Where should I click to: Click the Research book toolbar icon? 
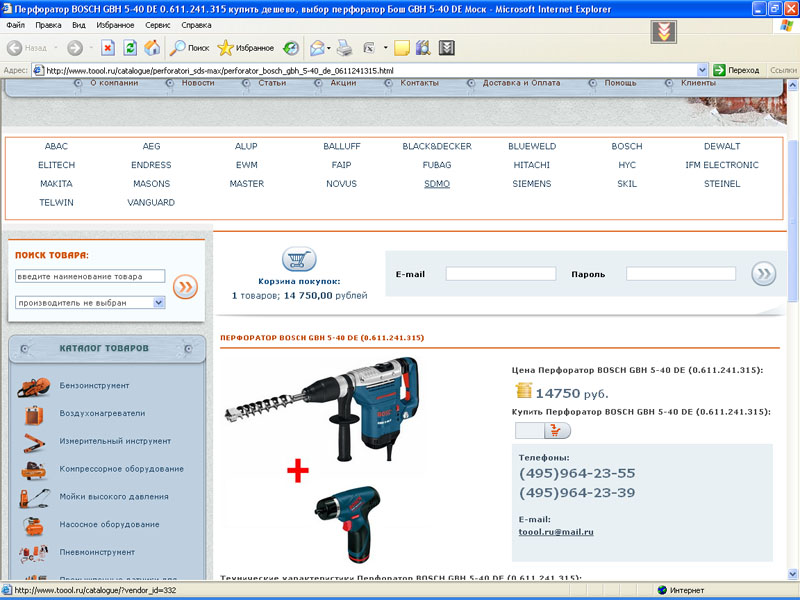pyautogui.click(x=423, y=48)
